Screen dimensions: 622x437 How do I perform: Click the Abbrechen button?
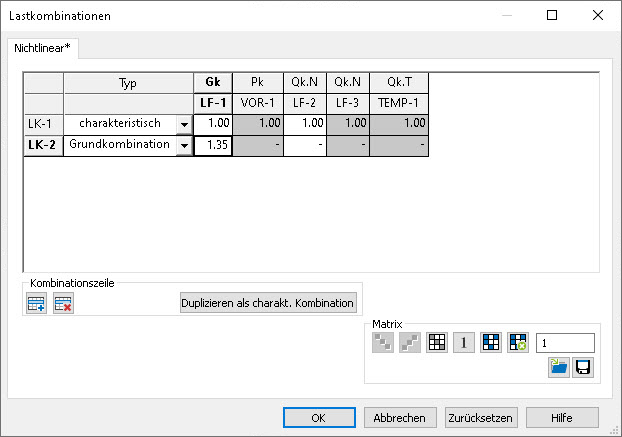(x=400, y=417)
